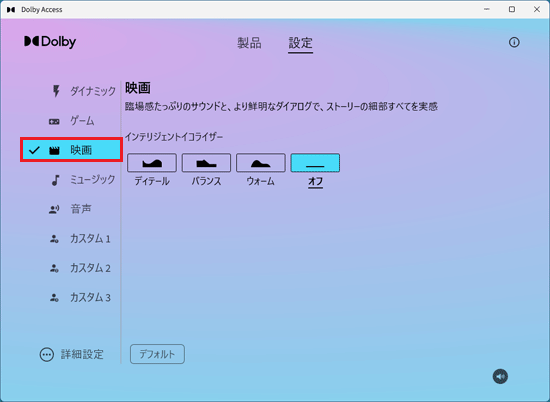
Task: Choose the バランス equalizer preset
Action: point(206,162)
